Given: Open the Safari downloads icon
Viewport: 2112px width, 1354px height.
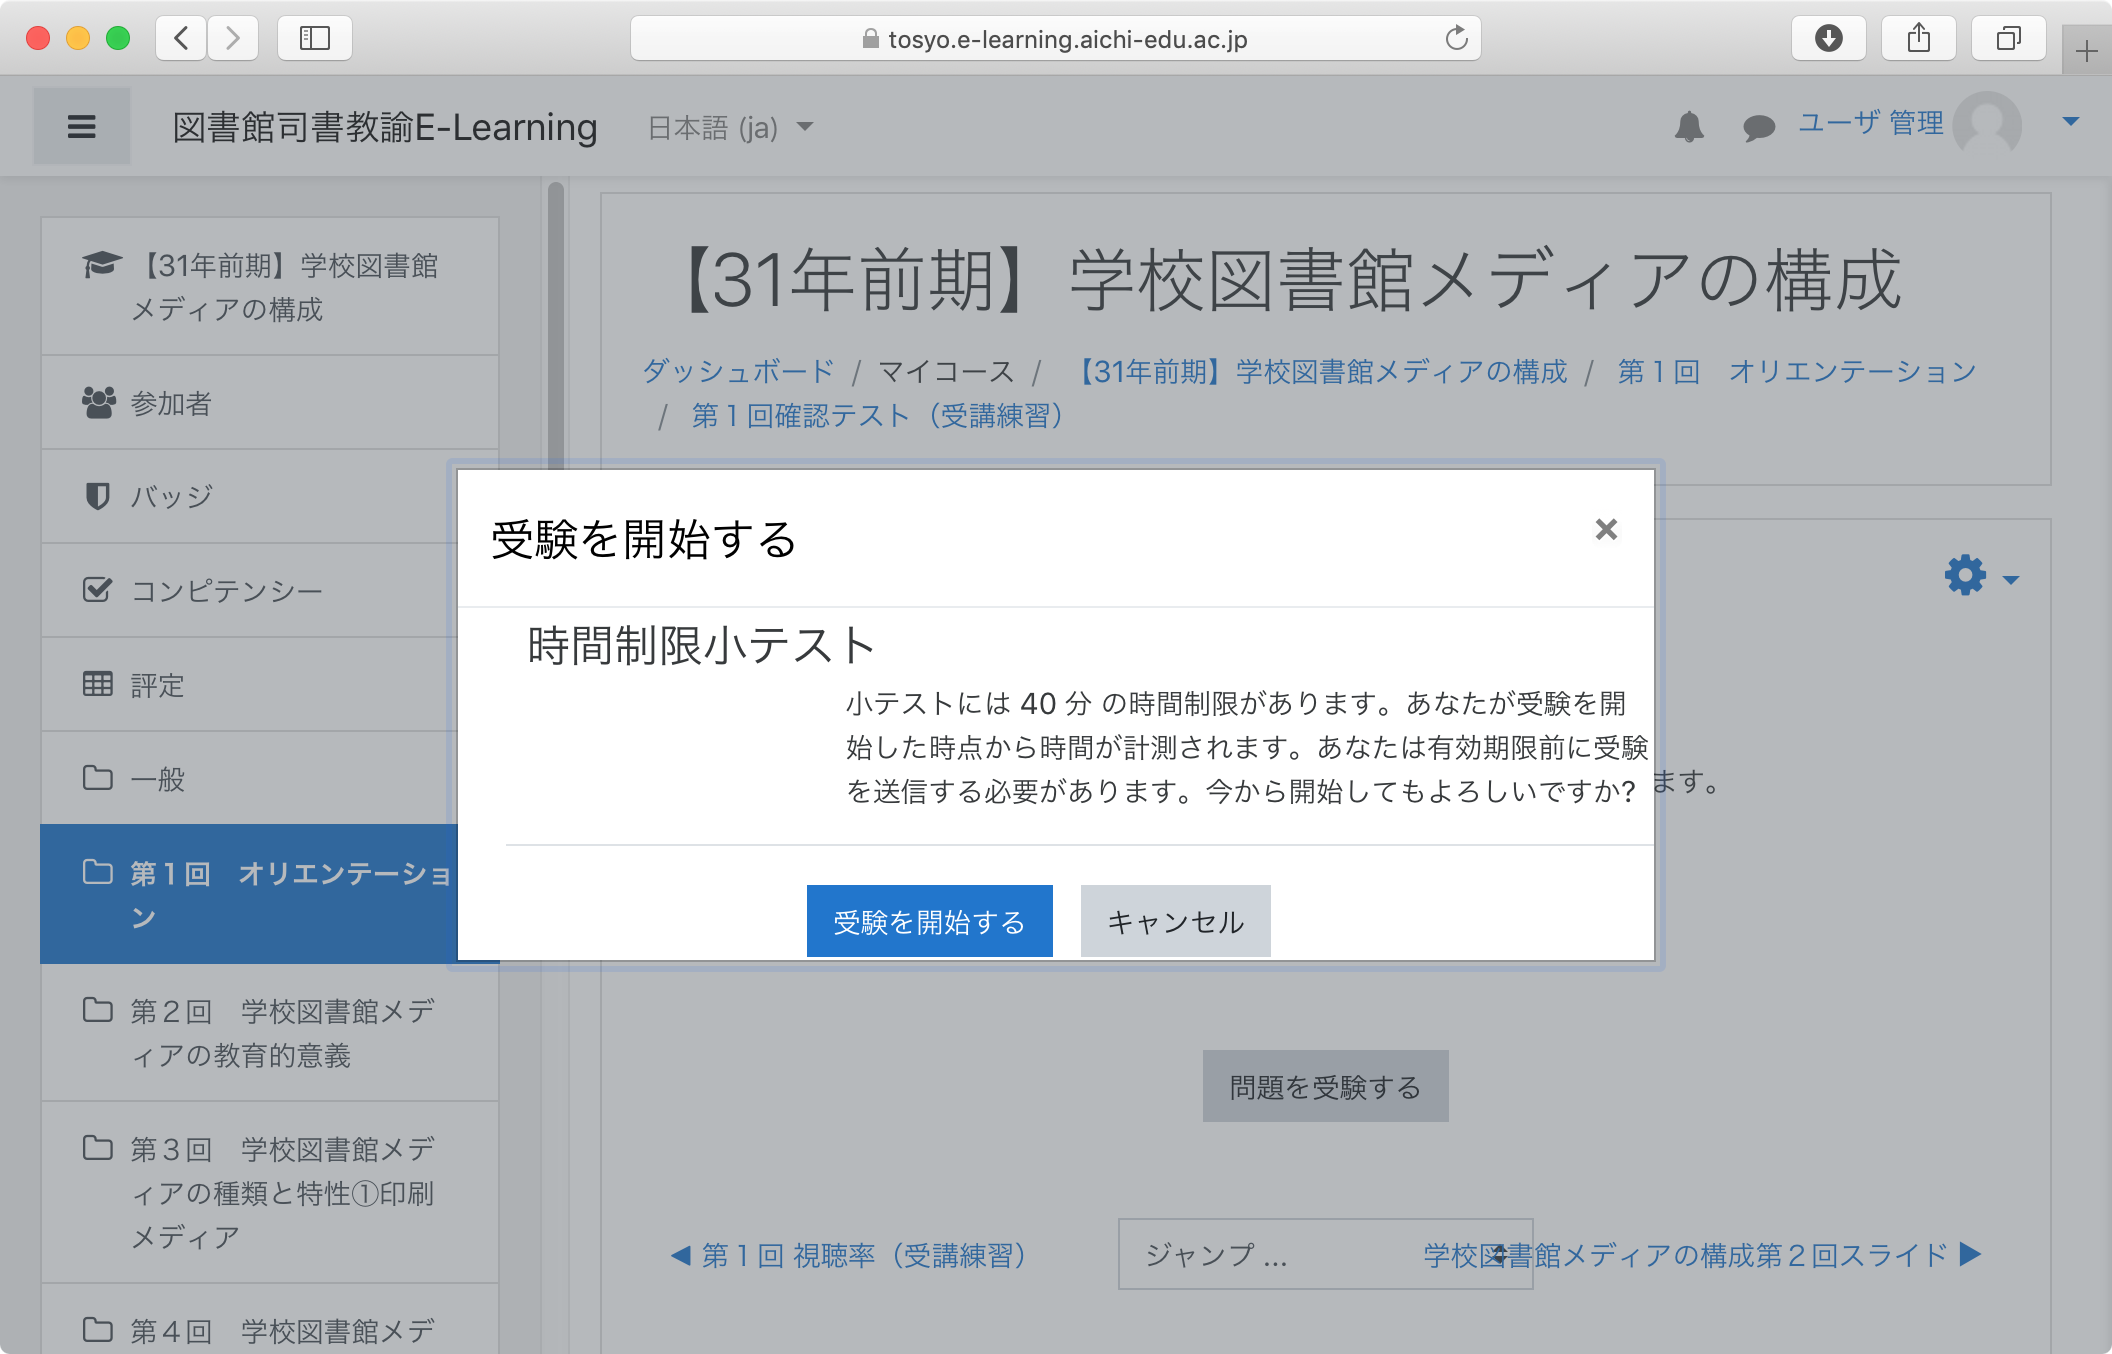Looking at the screenshot, I should click(x=1828, y=39).
